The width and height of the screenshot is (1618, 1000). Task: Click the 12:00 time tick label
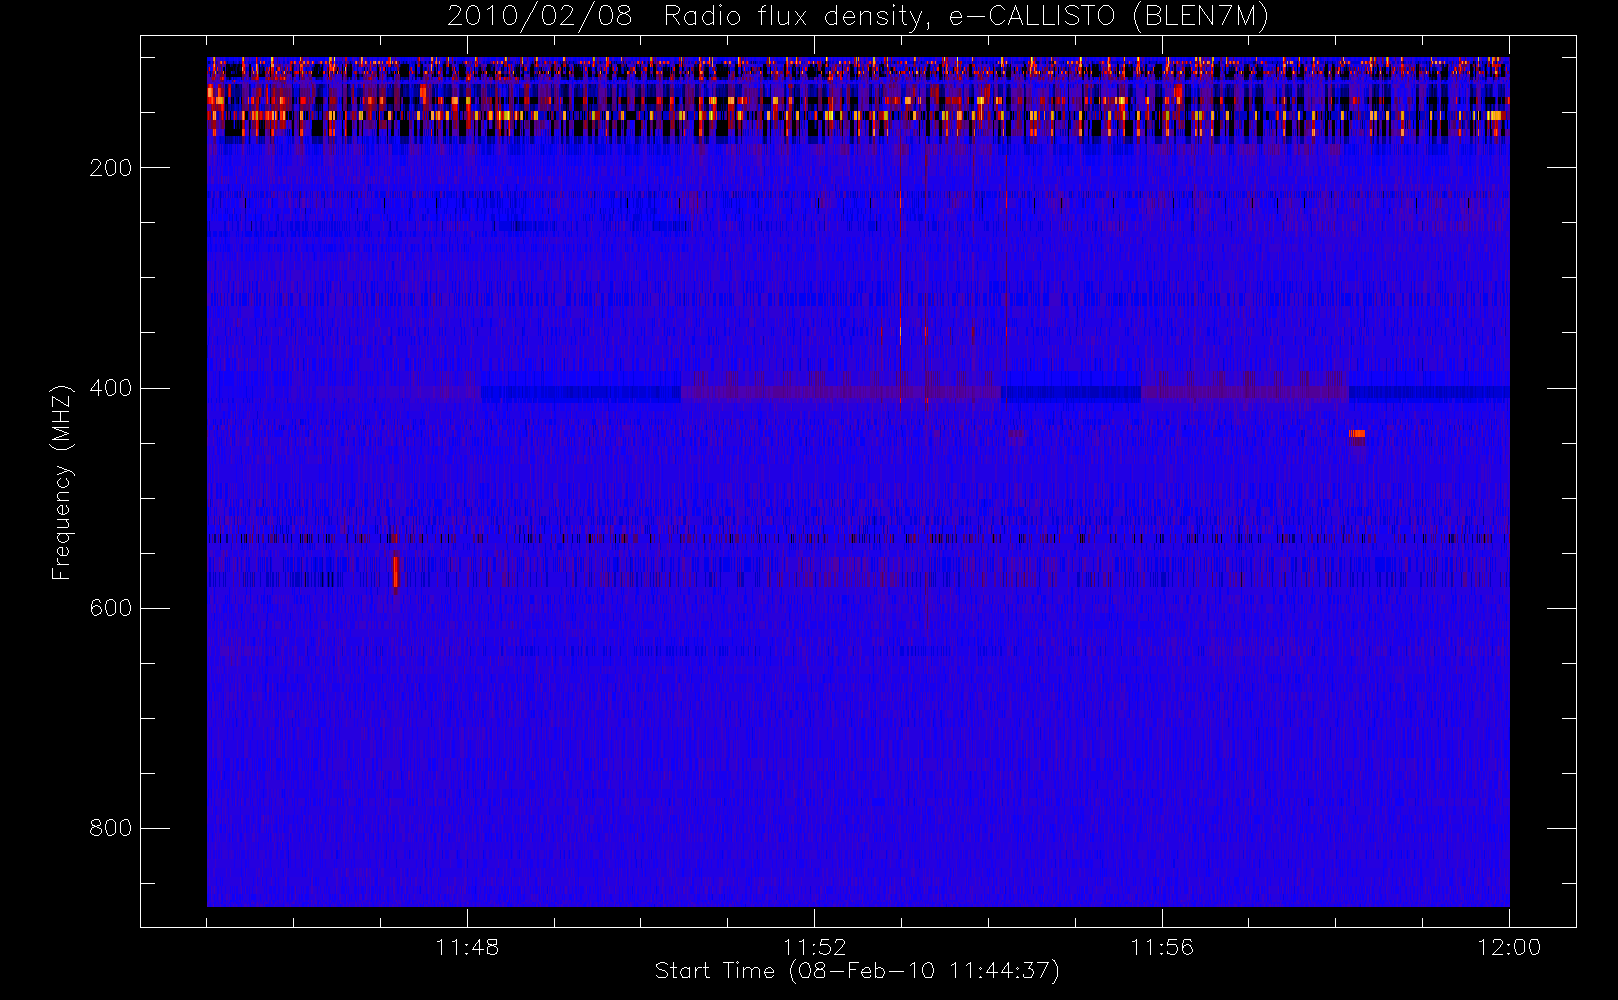click(x=1509, y=947)
